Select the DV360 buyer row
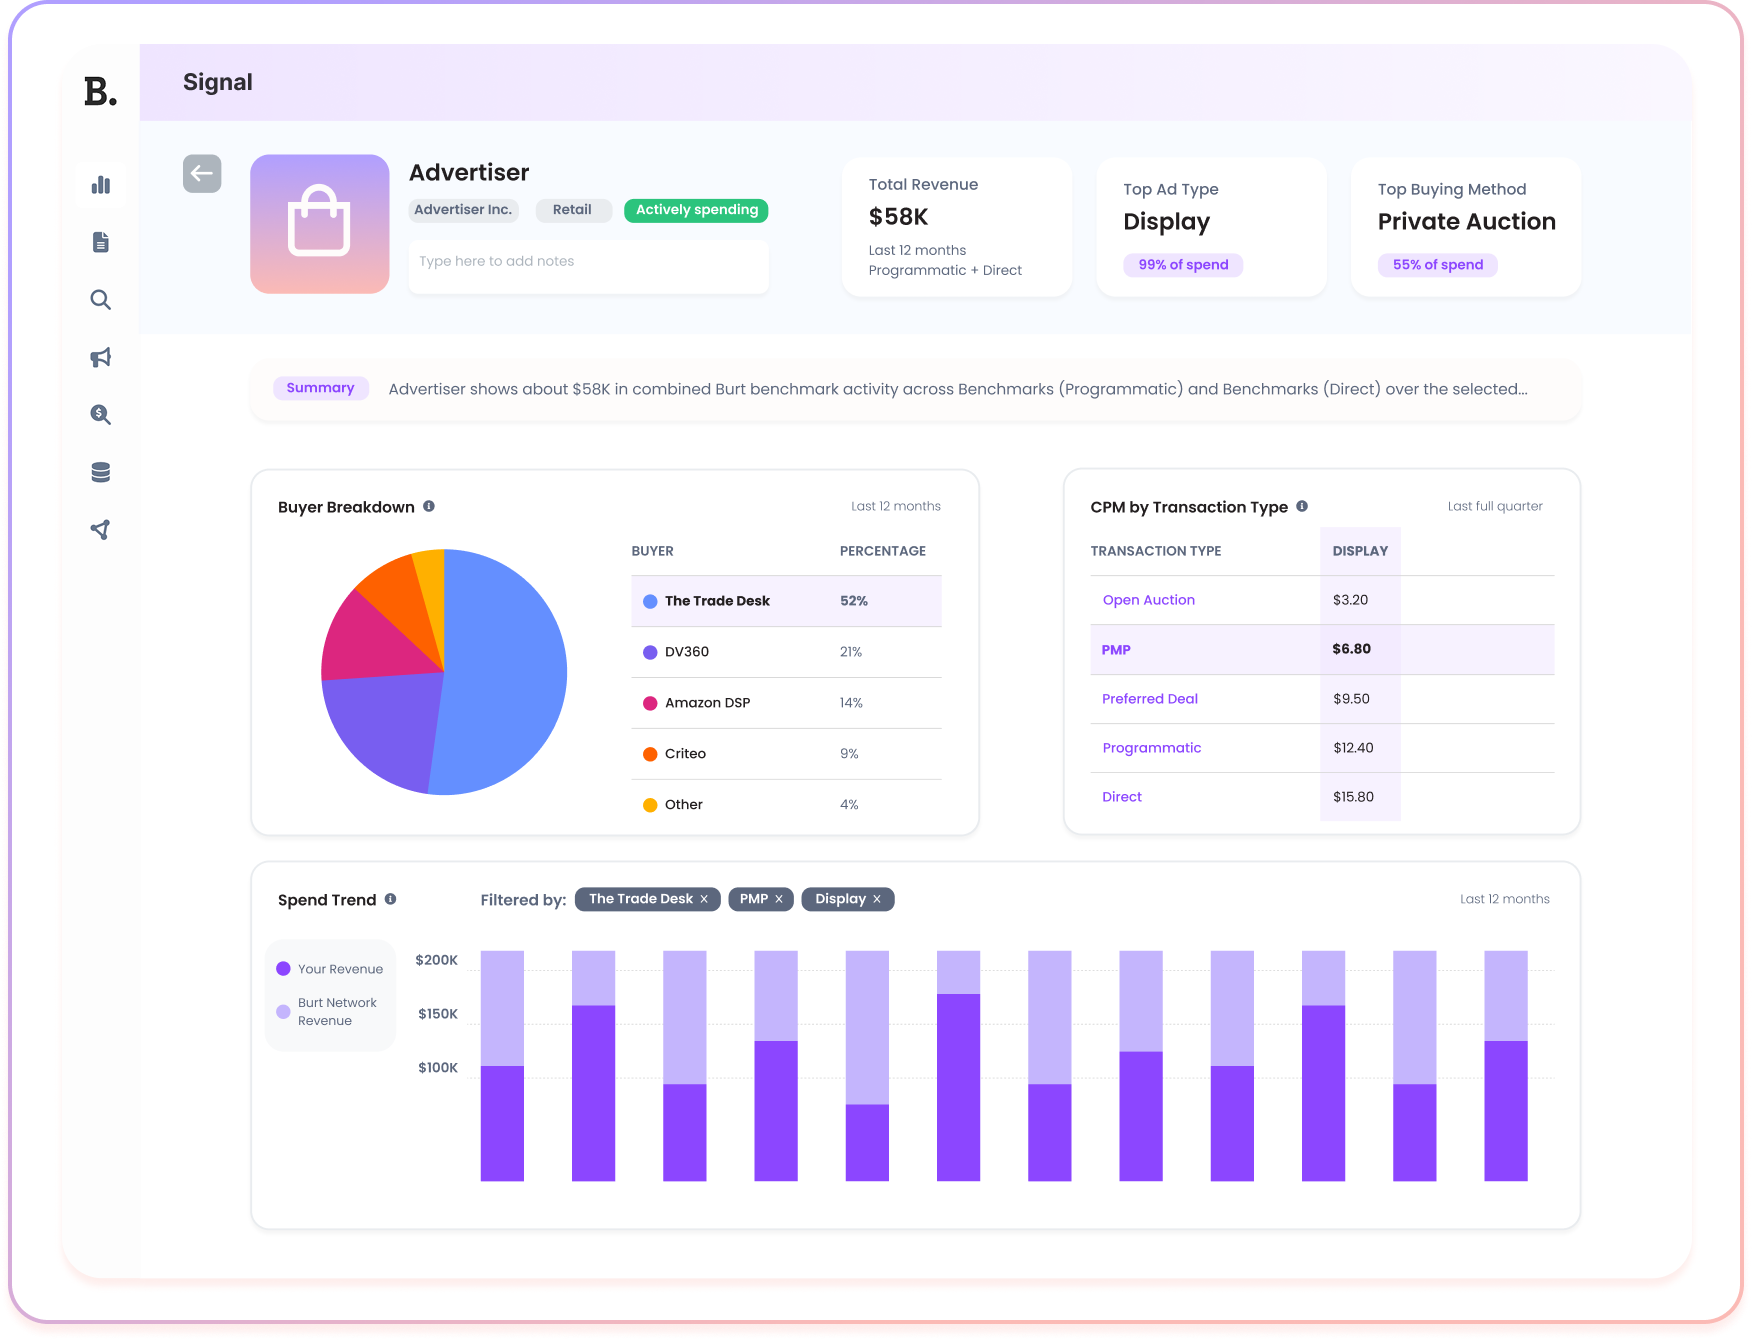The image size is (1752, 1340). [786, 652]
